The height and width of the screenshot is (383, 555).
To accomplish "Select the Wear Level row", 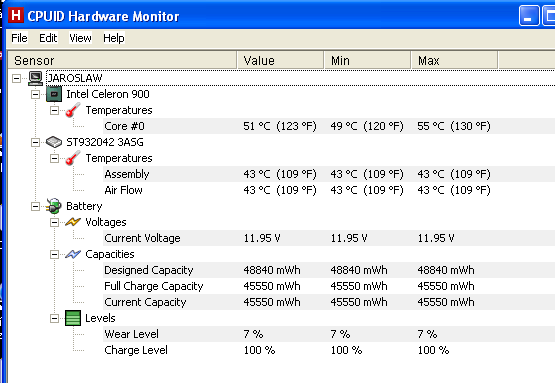I will 281,334.
